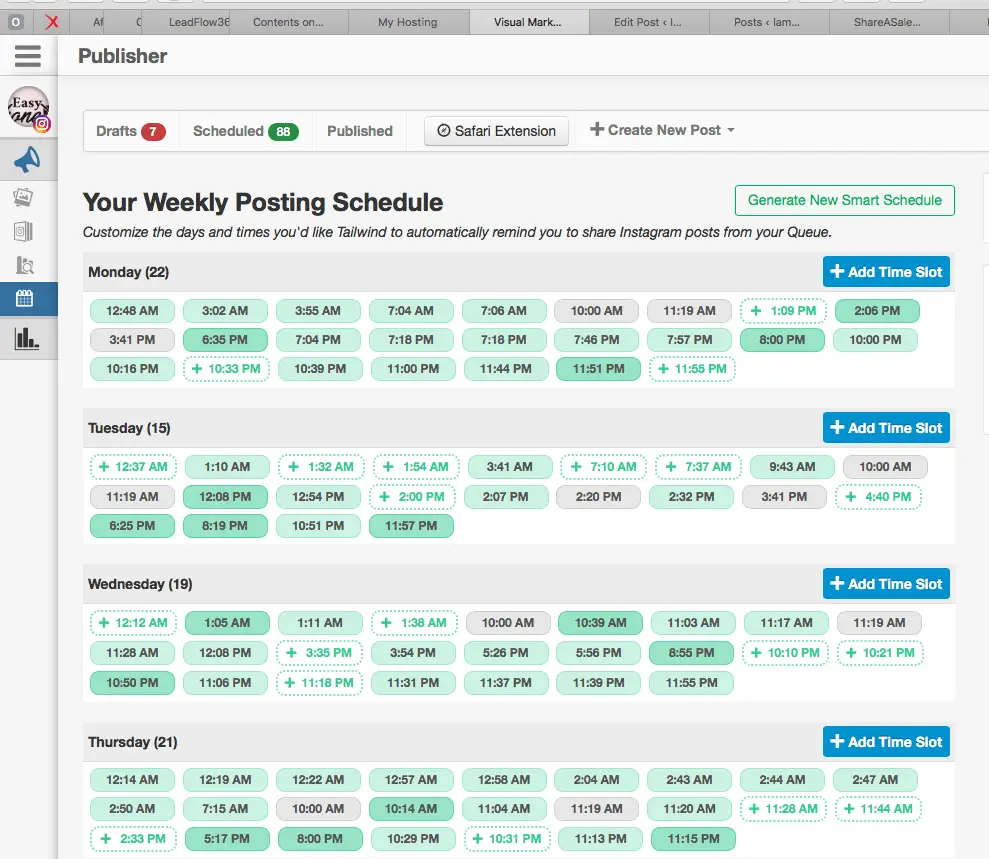The height and width of the screenshot is (859, 989).
Task: Open Wednesday's 10:39 AM time slot
Action: [600, 623]
